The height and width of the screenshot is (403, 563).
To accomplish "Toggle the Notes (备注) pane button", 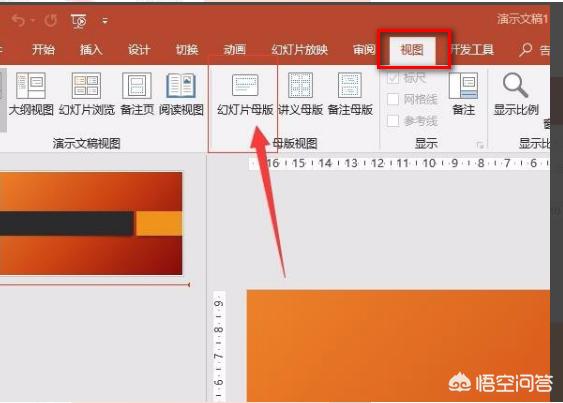I will pyautogui.click(x=463, y=94).
